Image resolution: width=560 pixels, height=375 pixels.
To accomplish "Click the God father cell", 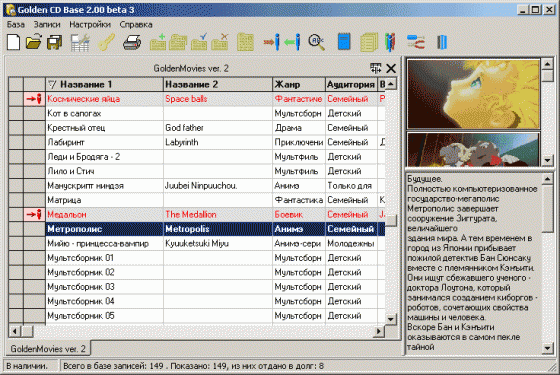I will [218, 128].
